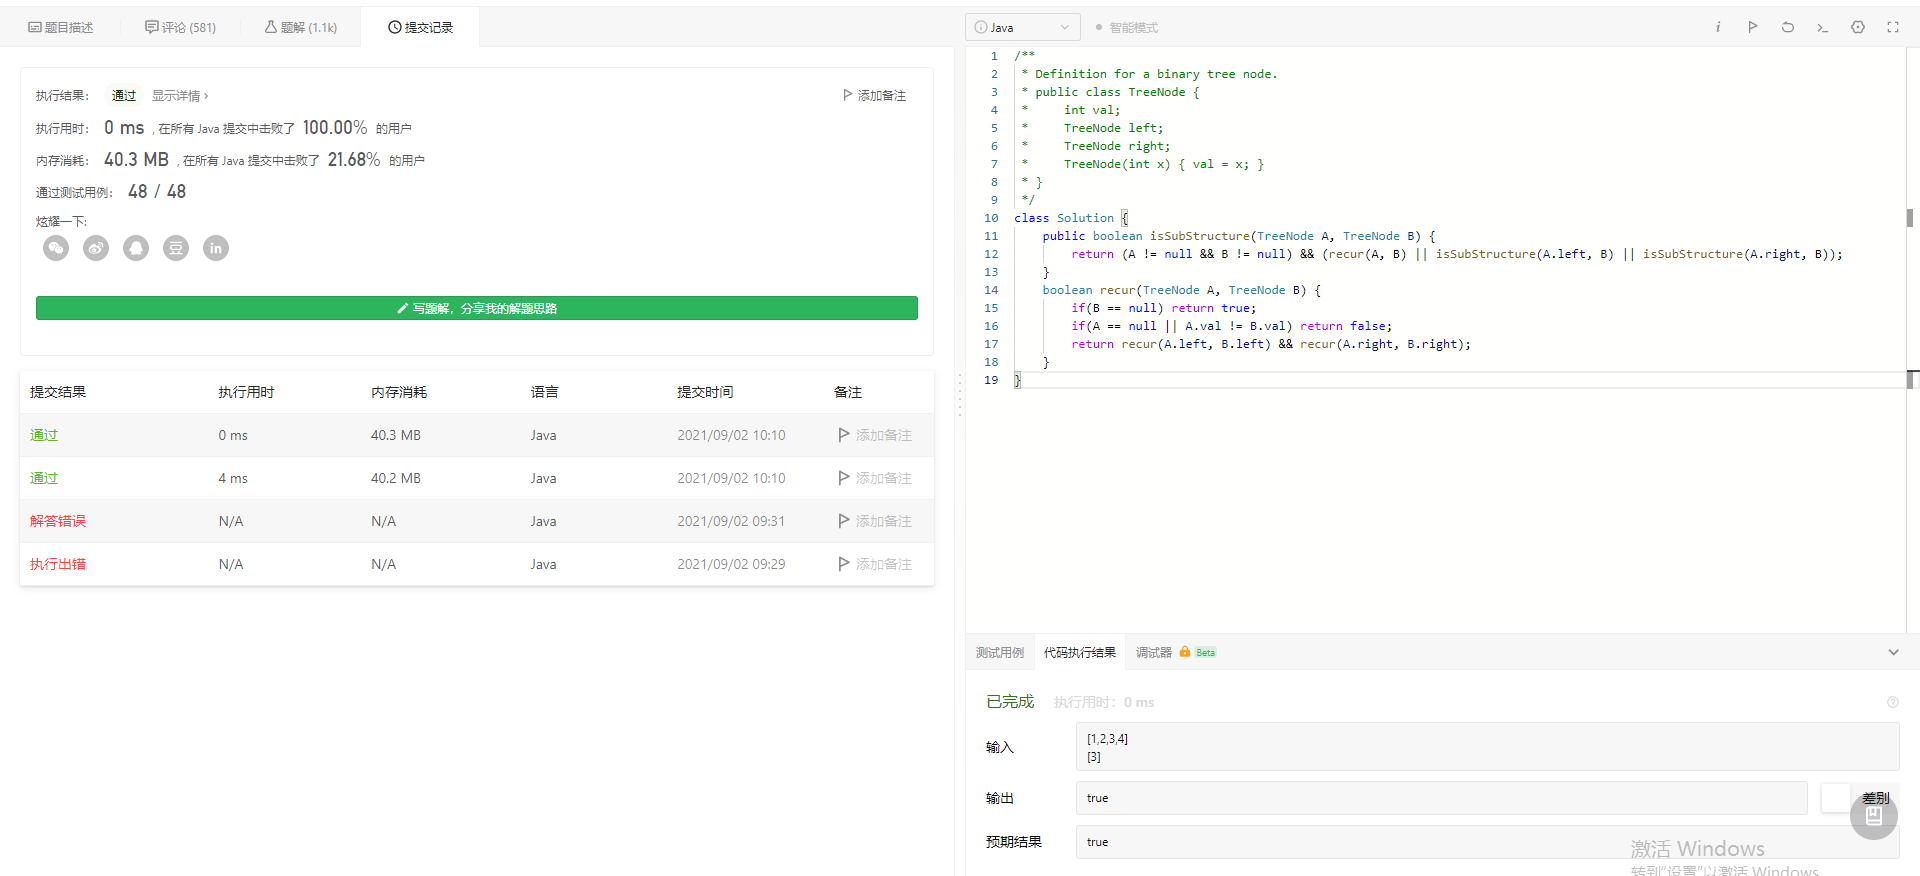Click the 48 / 48 passed cases text
The height and width of the screenshot is (876, 1920).
click(157, 191)
